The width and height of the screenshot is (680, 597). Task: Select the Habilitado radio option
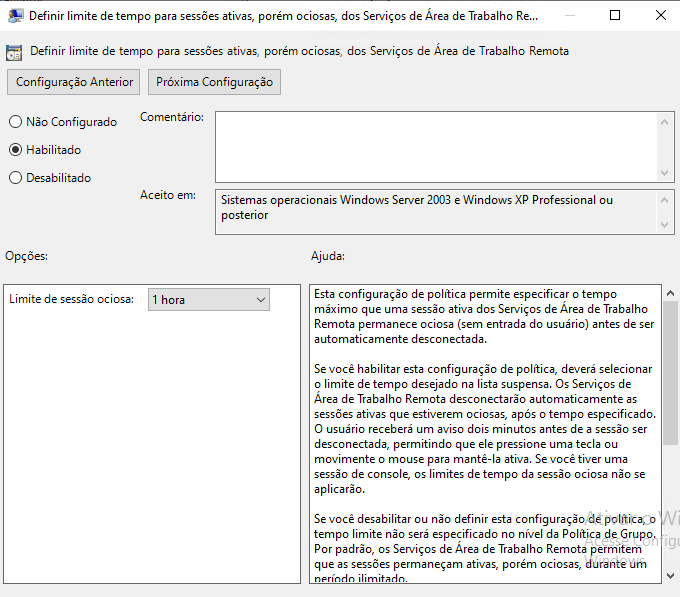[x=15, y=150]
